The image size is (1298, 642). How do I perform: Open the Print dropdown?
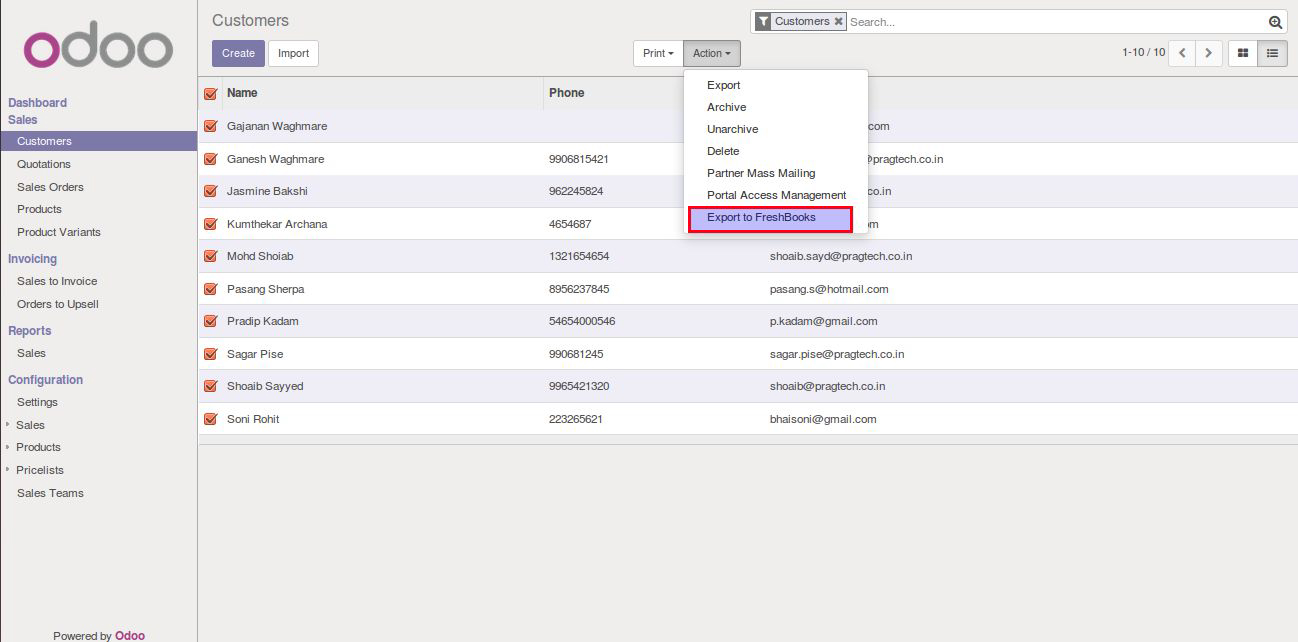tap(658, 53)
